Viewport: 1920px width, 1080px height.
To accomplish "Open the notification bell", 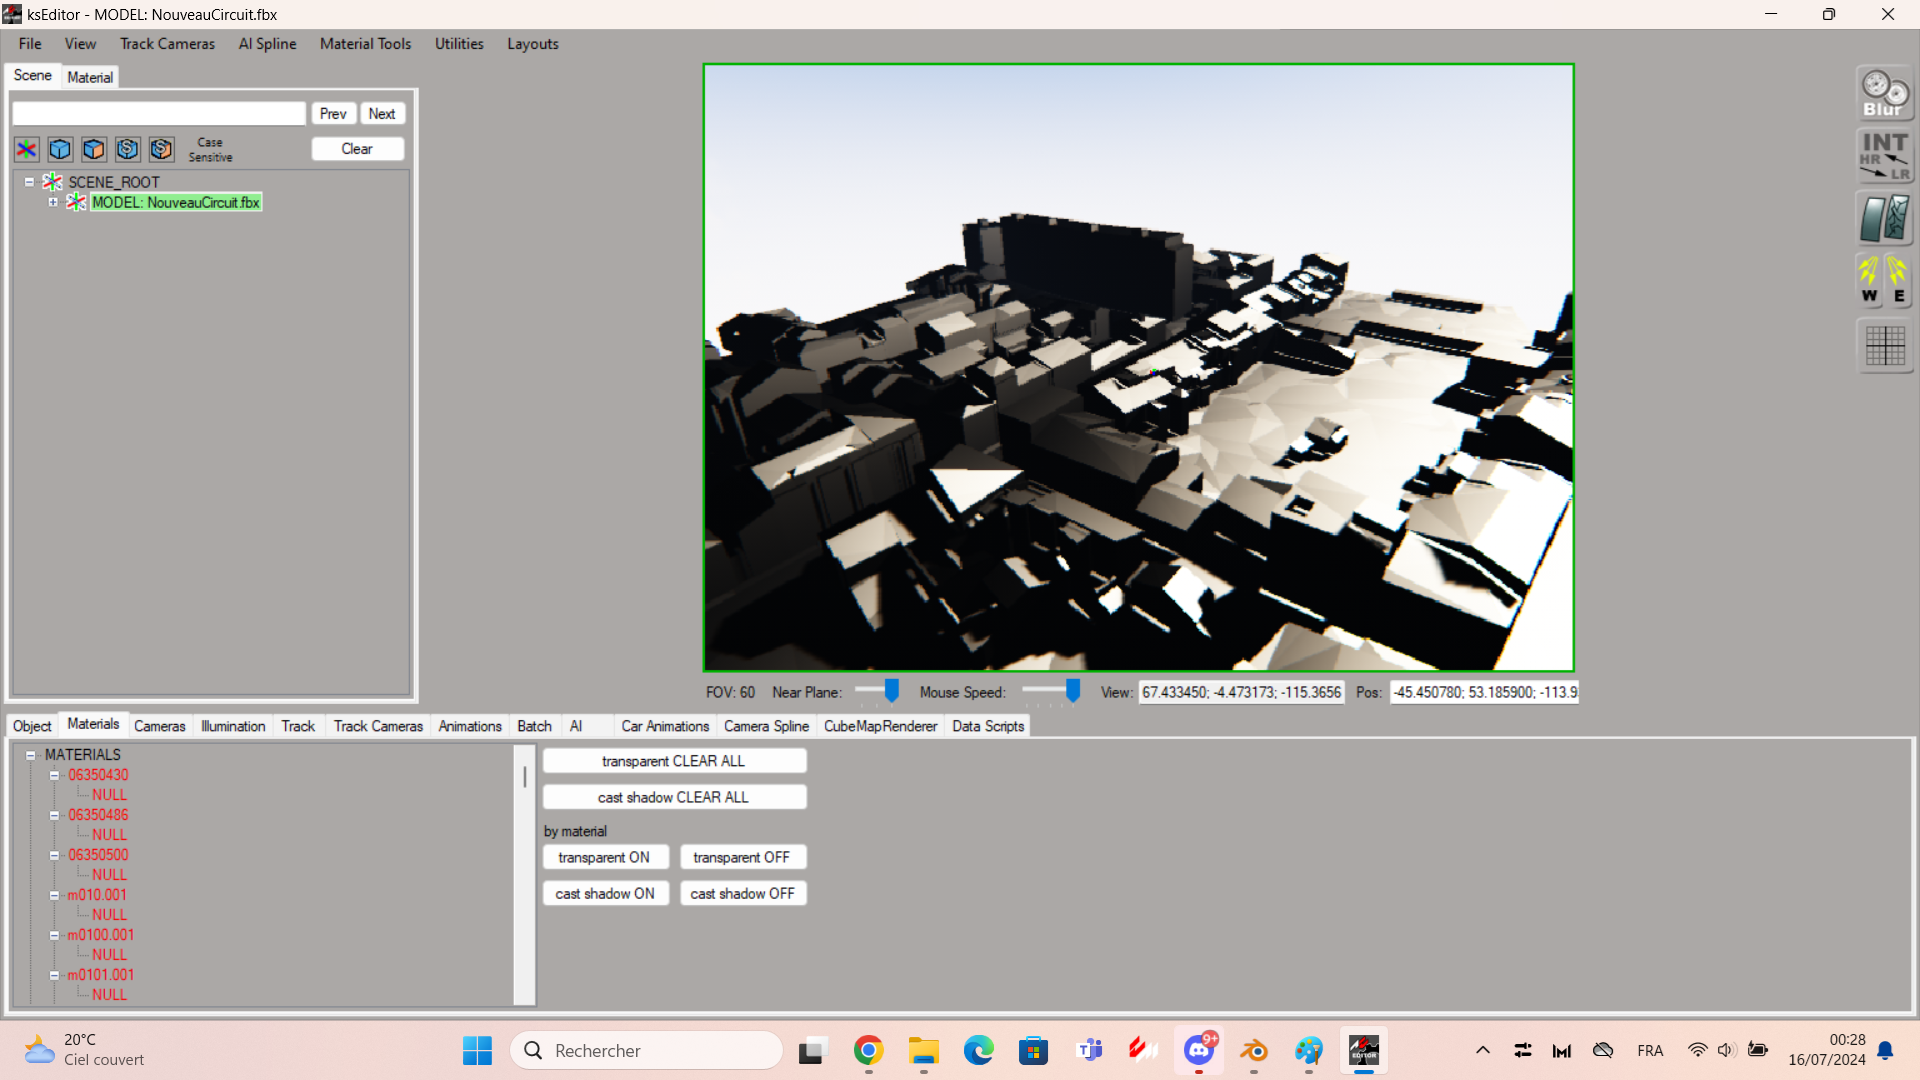I will (x=1885, y=1051).
